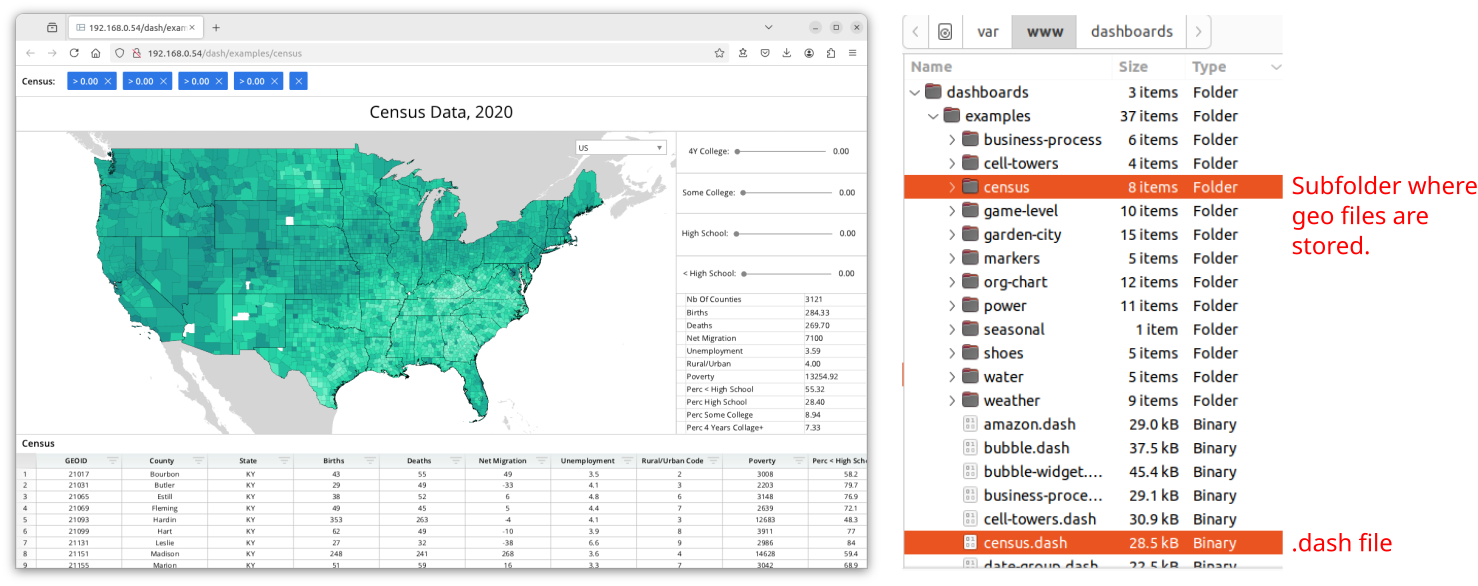This screenshot has width=1478, height=586.
Task: Click the County column filter icon
Action: click(199, 461)
